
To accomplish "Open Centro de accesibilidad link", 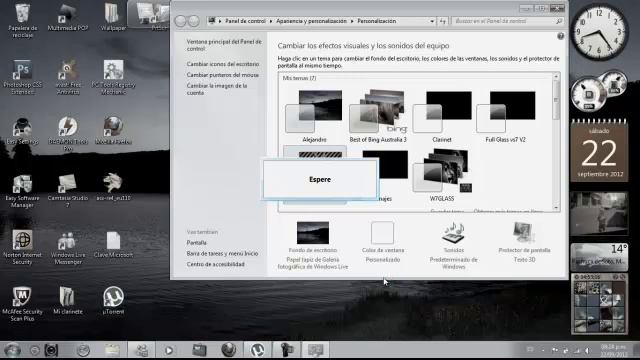I will pos(216,264).
